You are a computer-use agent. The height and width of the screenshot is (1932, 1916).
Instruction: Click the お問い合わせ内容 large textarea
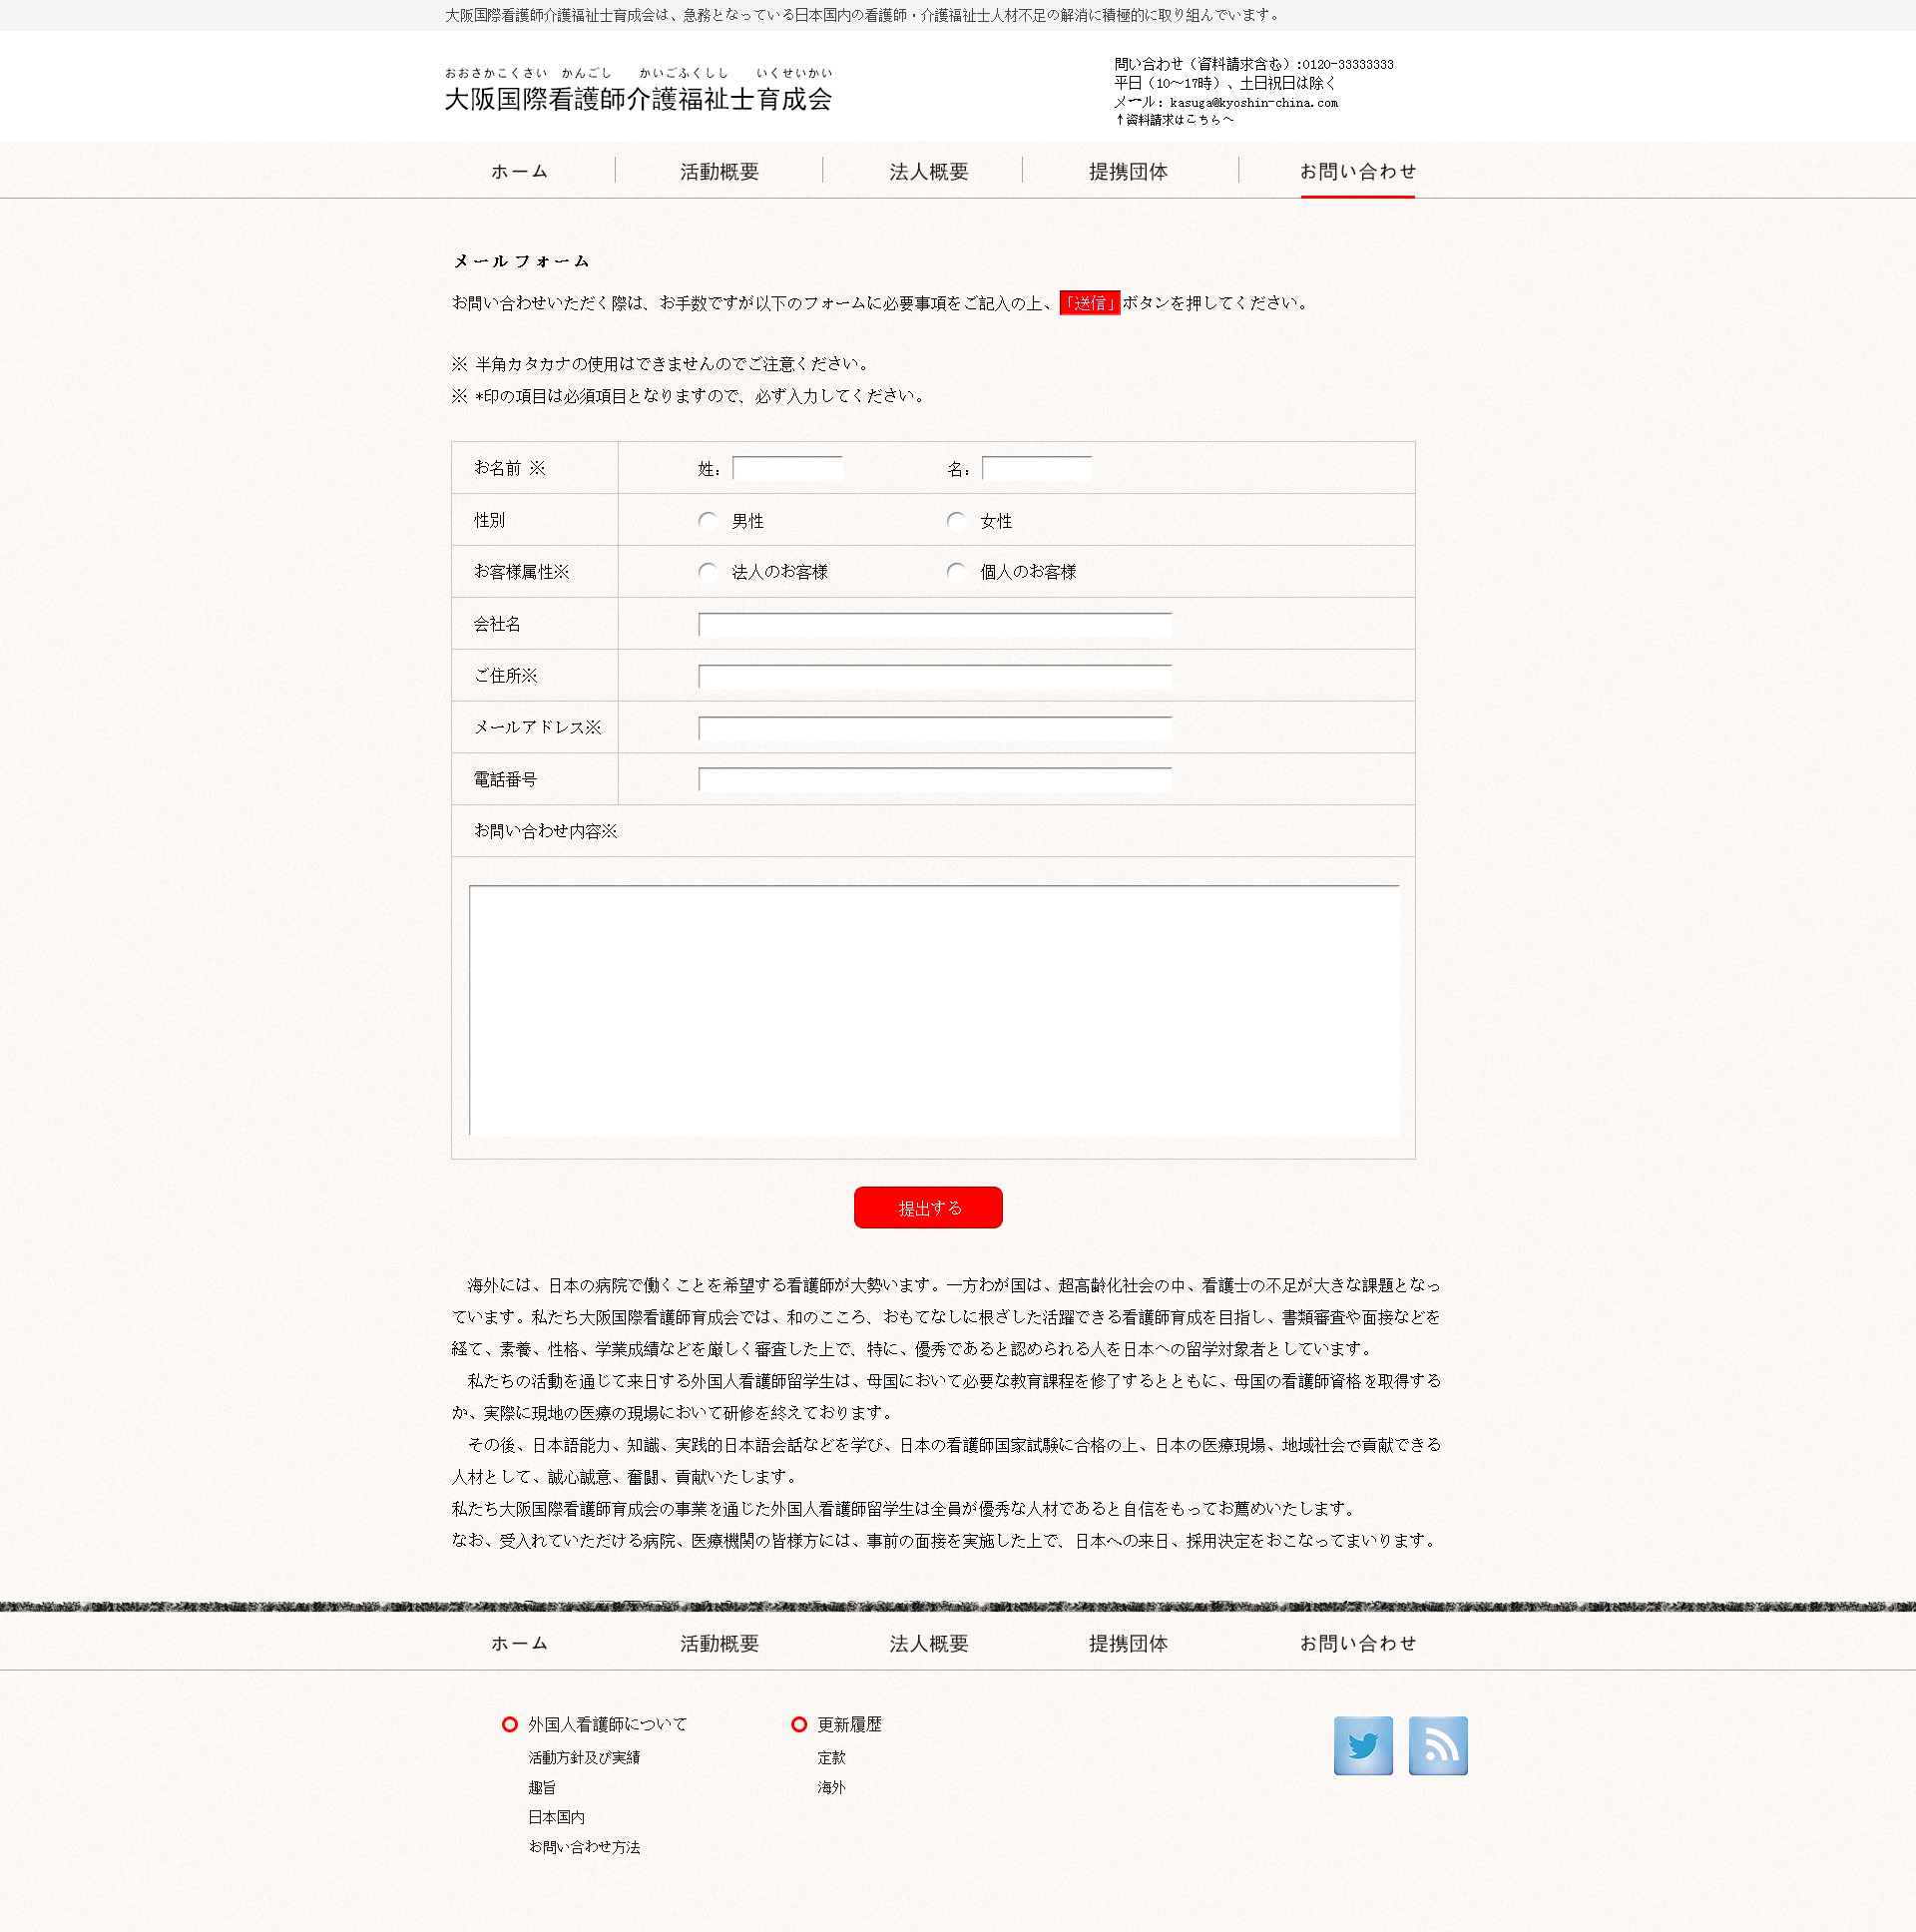[x=934, y=1010]
